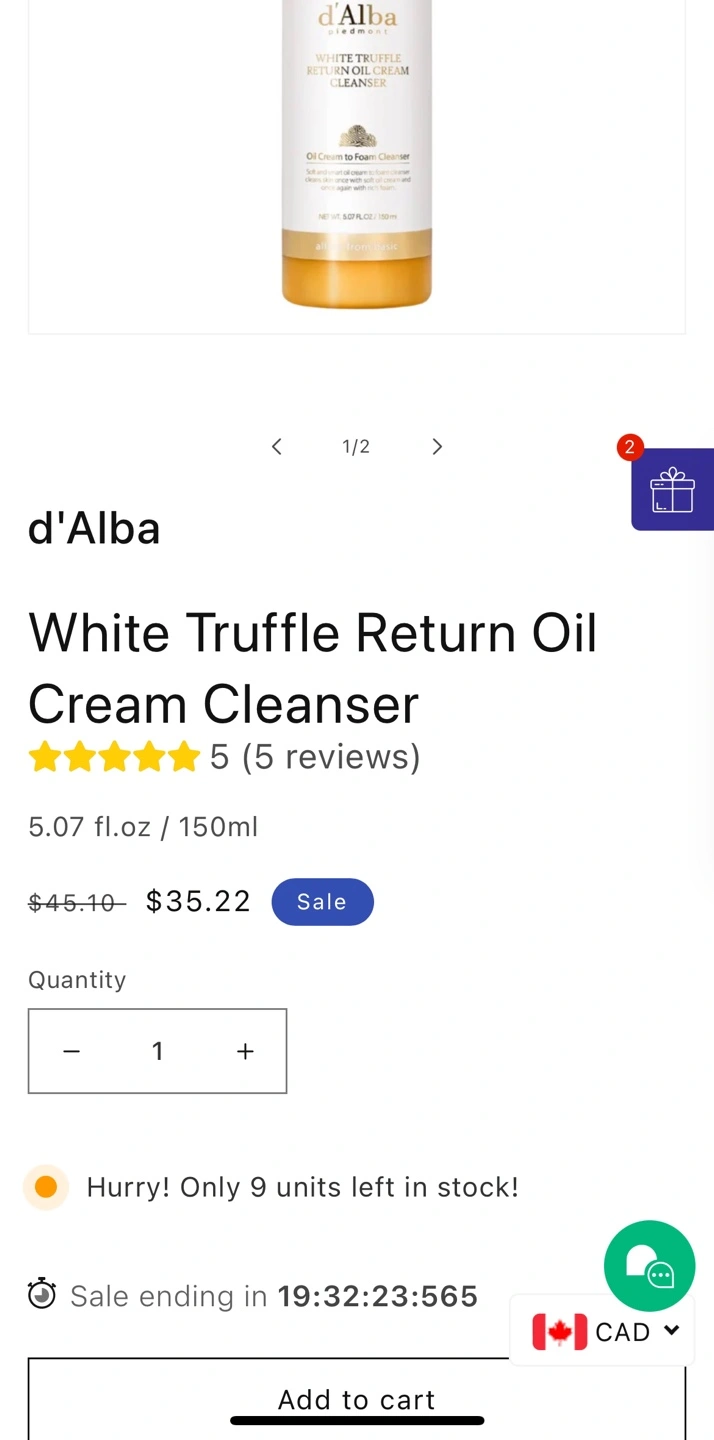
Task: Click the red notification badge
Action: coord(629,448)
